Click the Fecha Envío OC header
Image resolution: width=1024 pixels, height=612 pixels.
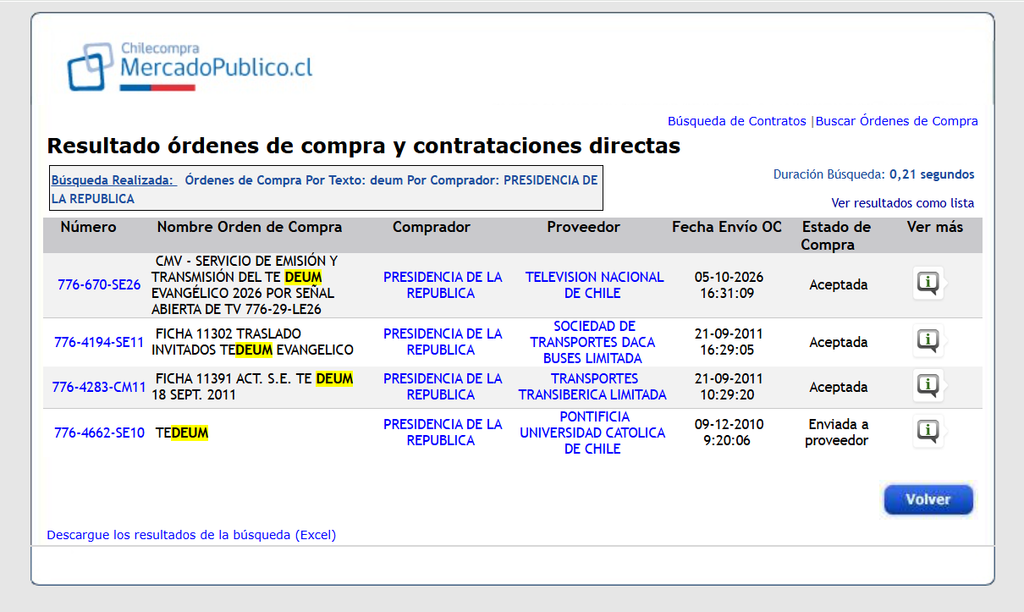(x=727, y=227)
